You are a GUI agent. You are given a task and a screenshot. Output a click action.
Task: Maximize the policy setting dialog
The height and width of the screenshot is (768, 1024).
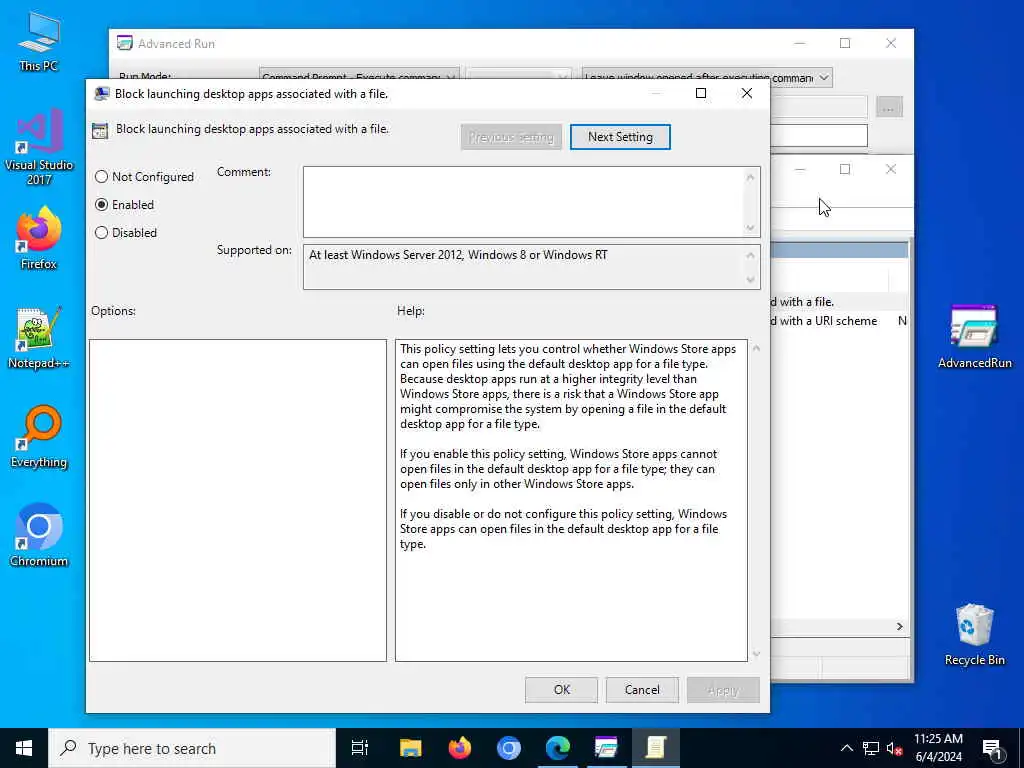[701, 93]
